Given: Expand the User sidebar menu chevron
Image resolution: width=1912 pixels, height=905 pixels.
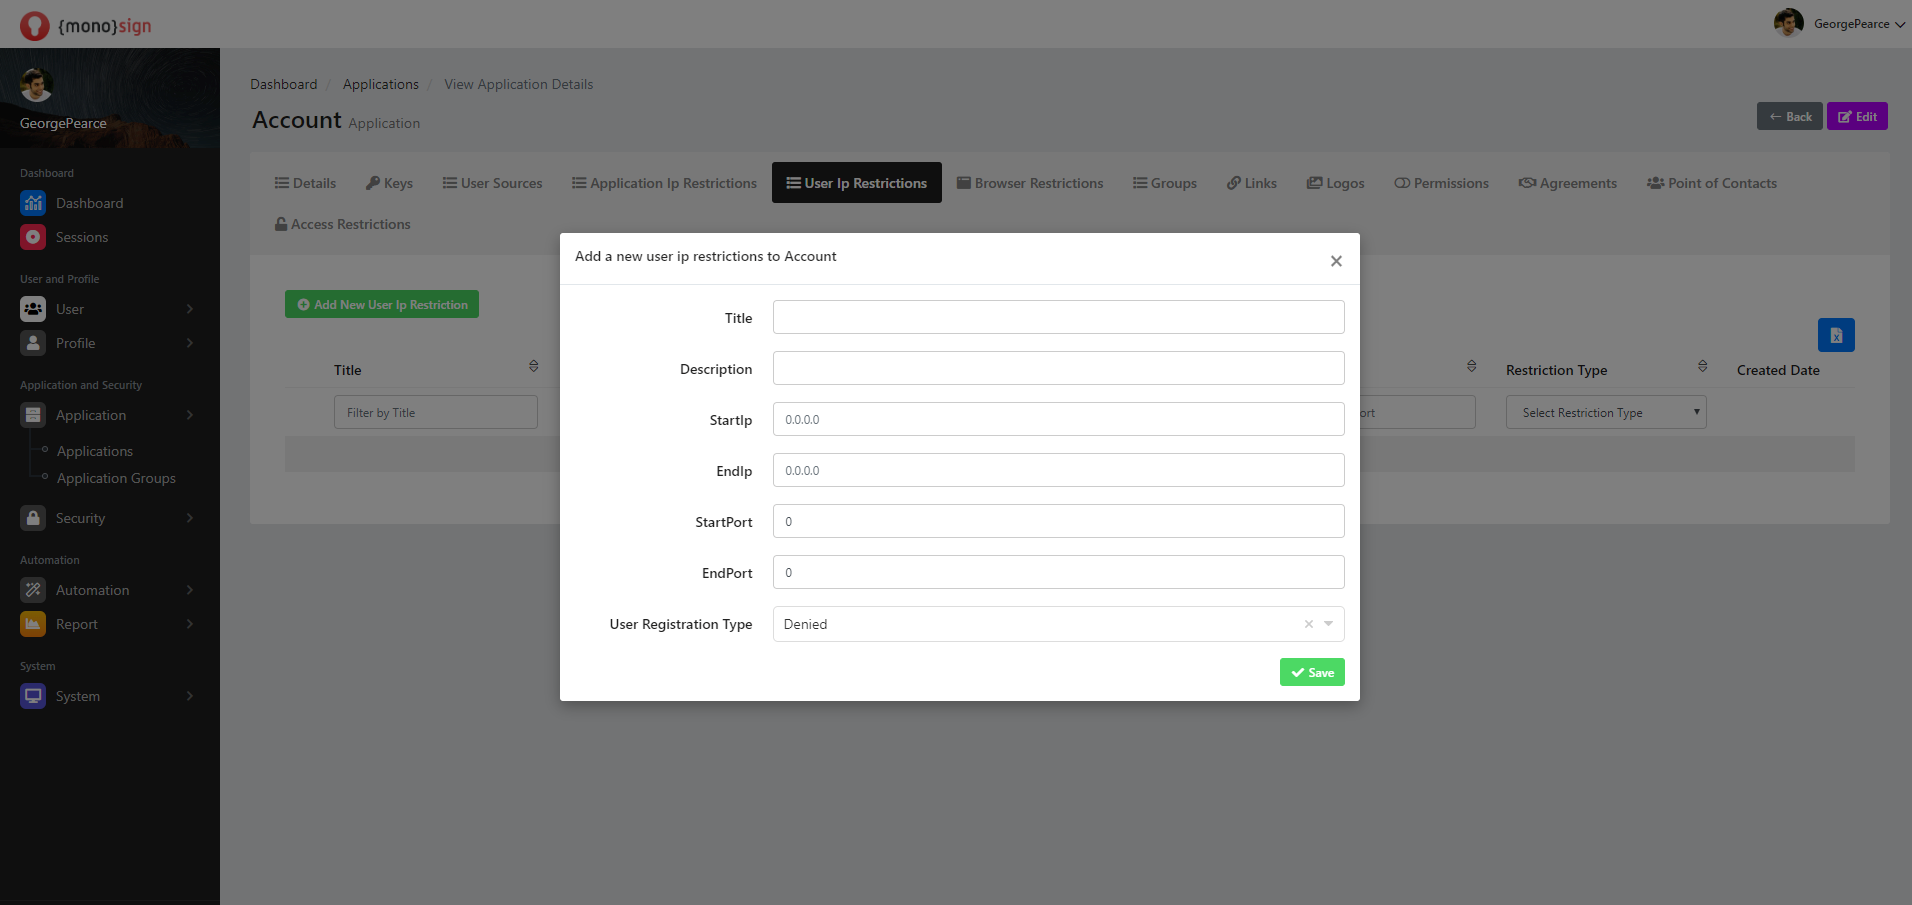Looking at the screenshot, I should pyautogui.click(x=190, y=309).
